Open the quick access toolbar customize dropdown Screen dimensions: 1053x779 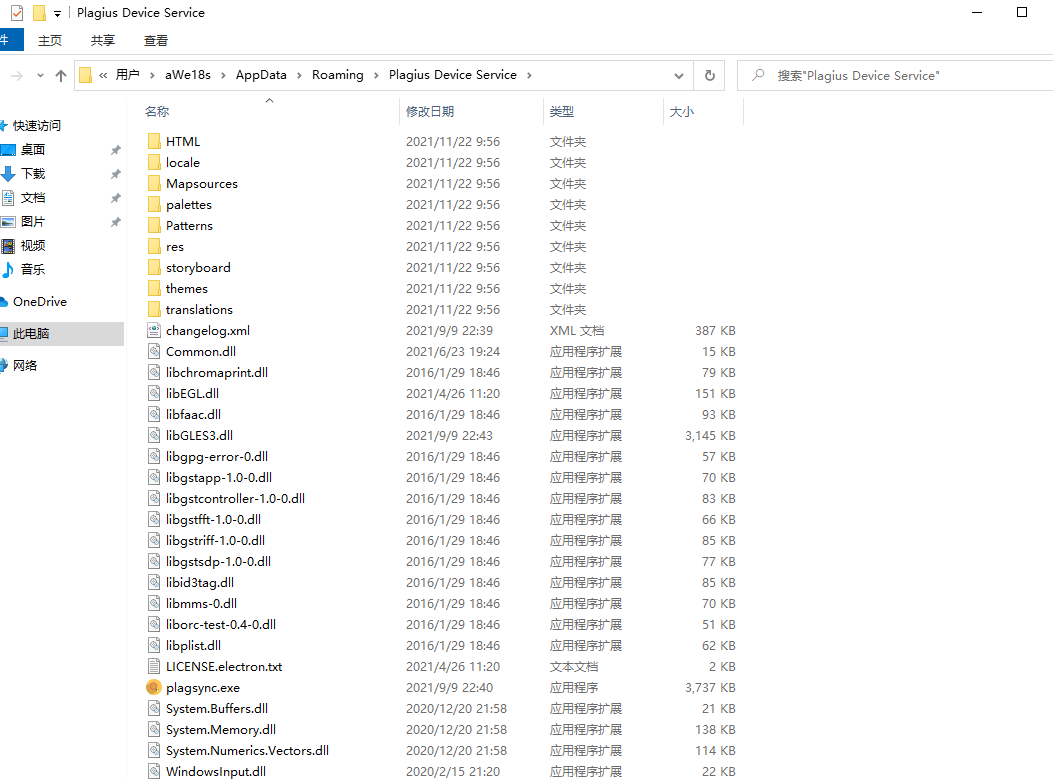[57, 13]
